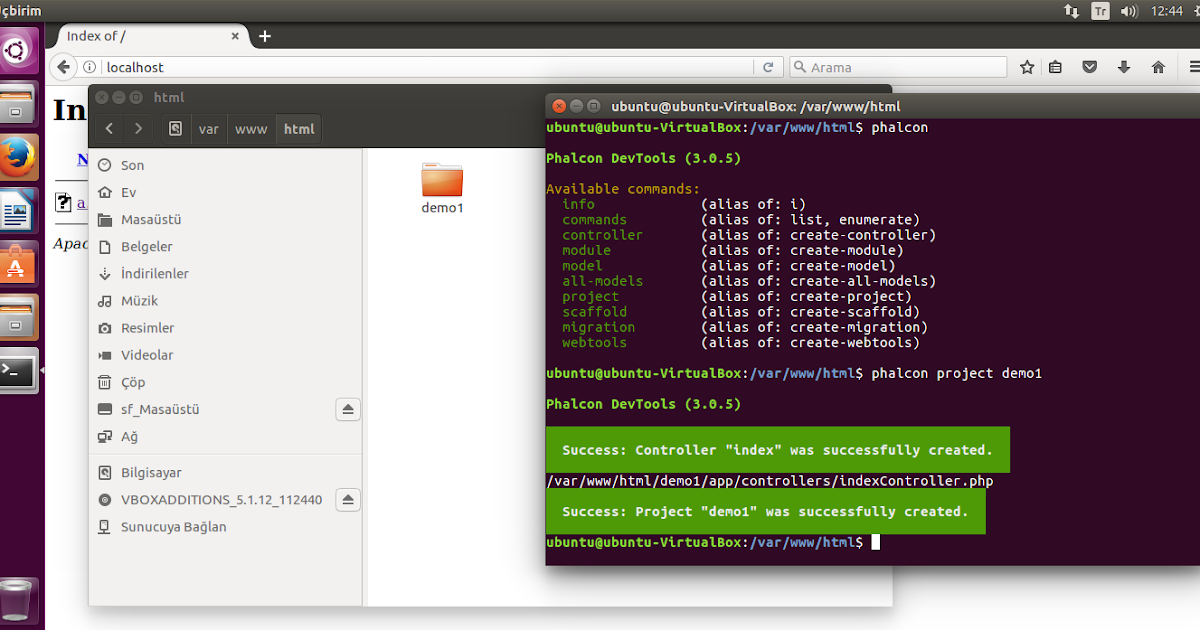Close the html Files window

(x=102, y=97)
